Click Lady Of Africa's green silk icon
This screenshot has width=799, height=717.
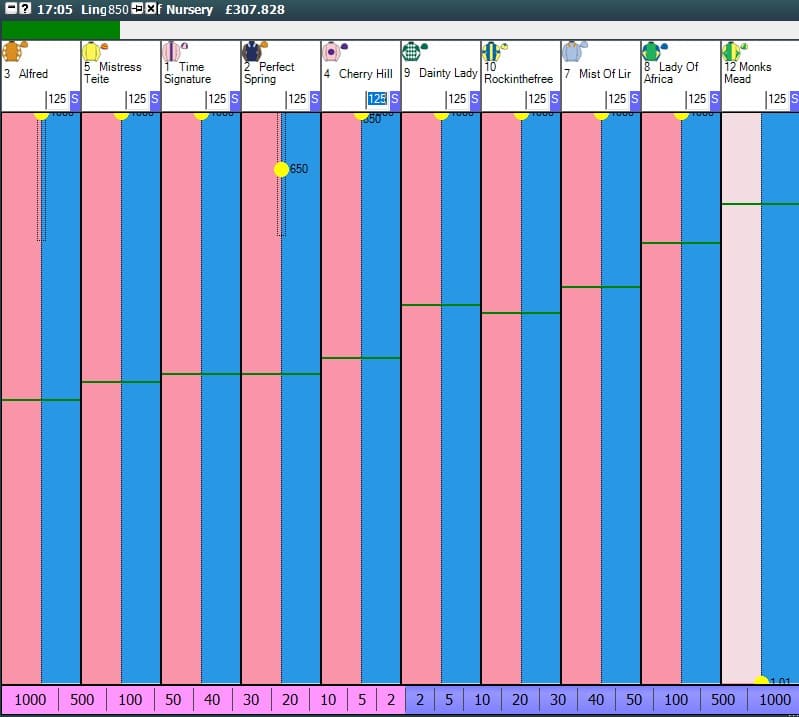click(x=654, y=51)
